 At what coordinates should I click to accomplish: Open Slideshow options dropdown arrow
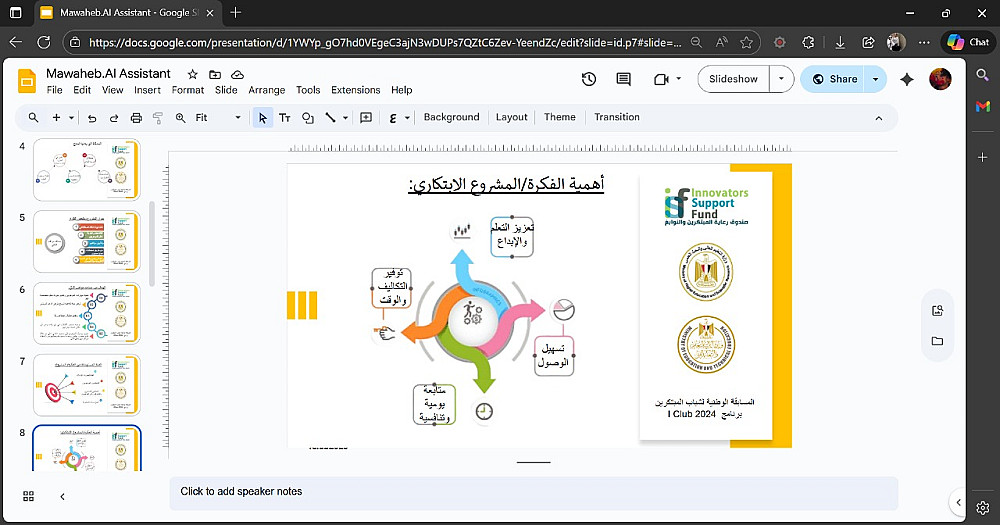[781, 79]
